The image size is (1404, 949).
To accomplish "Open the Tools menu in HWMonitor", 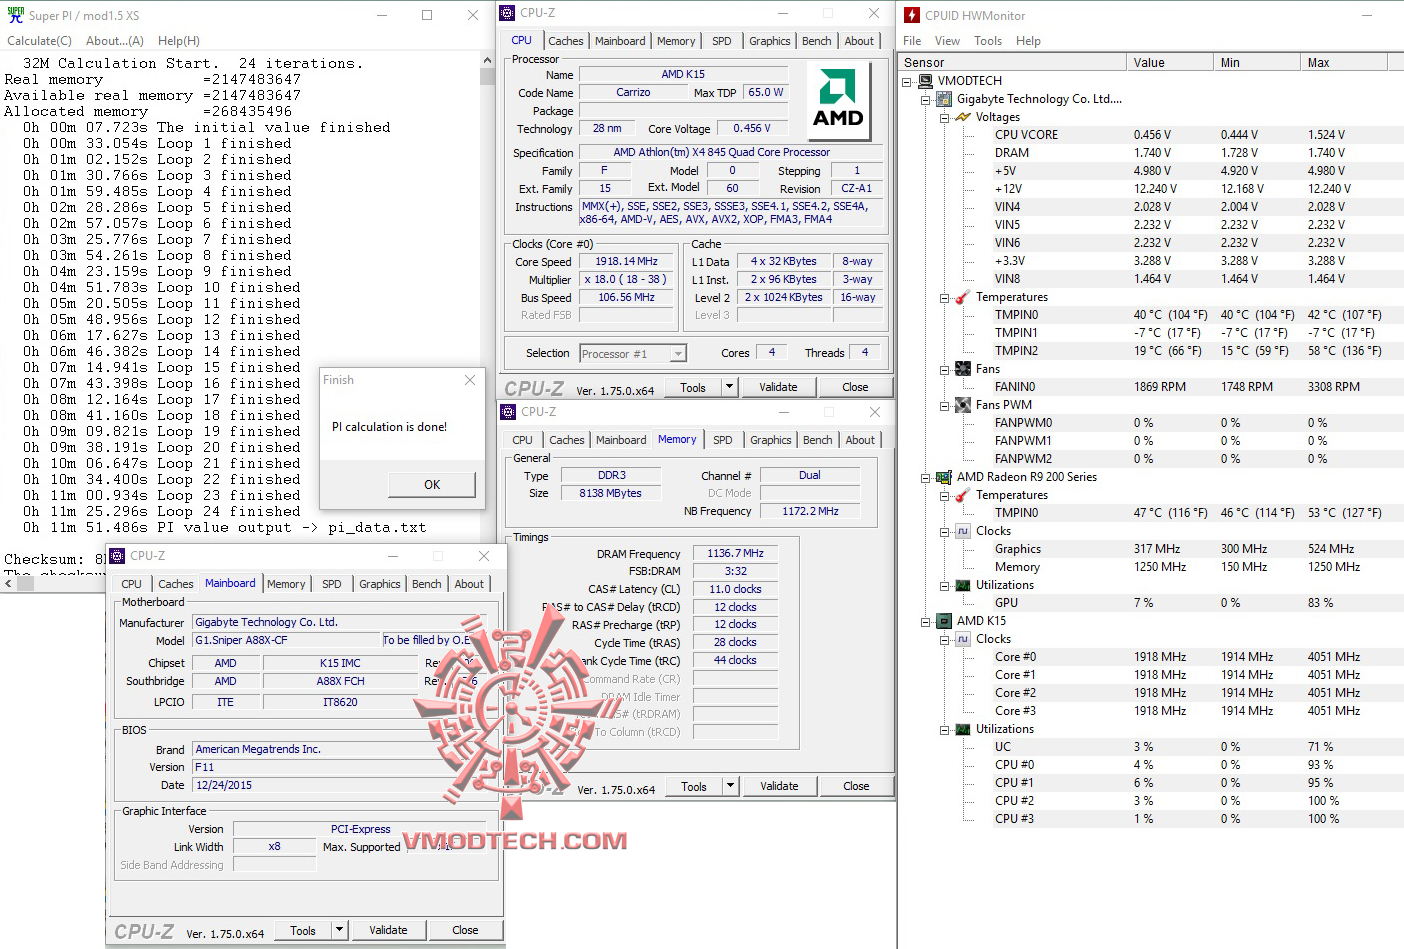I will 988,41.
